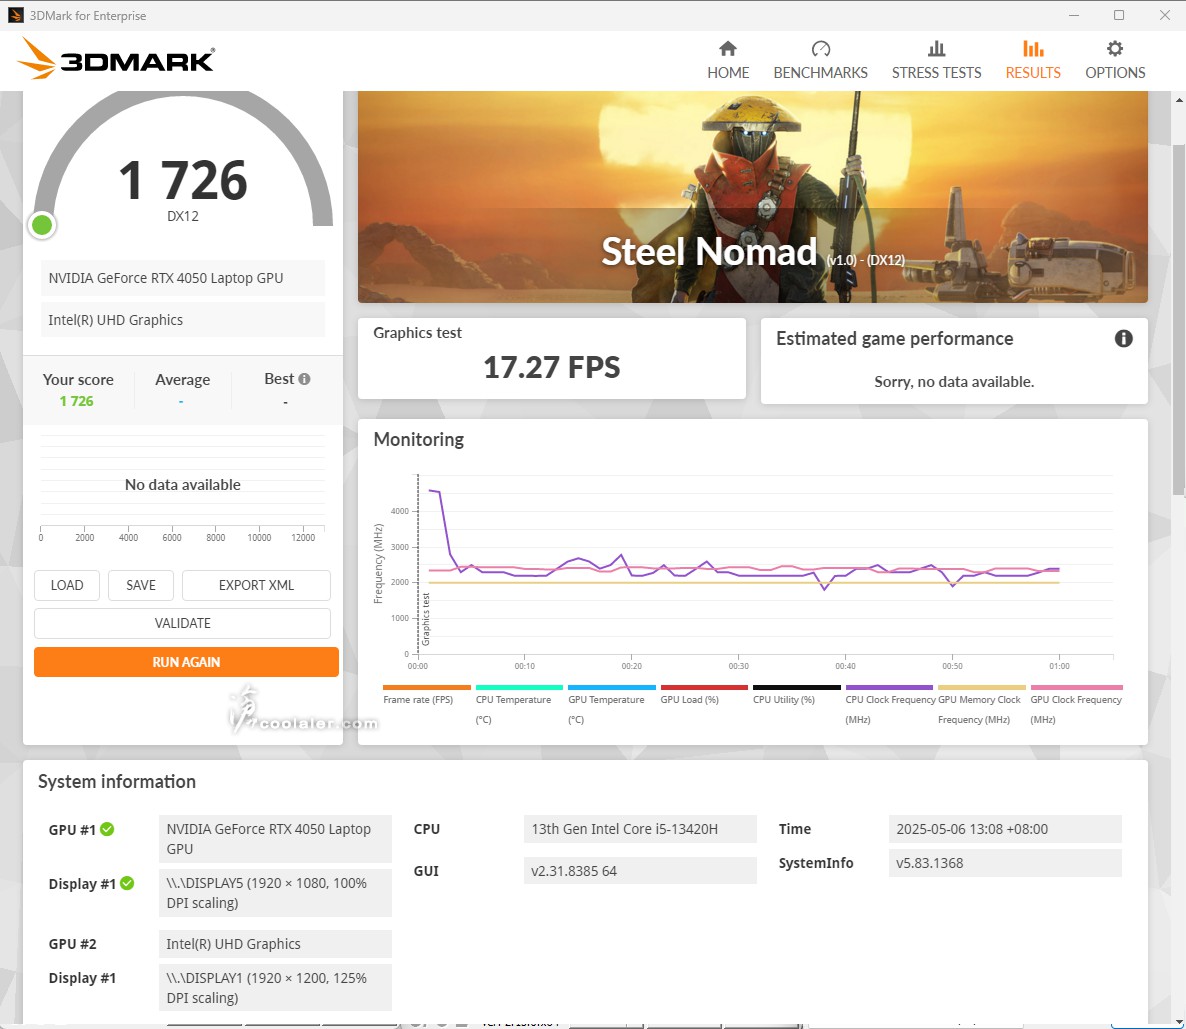Toggle the GPU Temperature legend series
Viewport: 1186px width, 1029px height.
611,705
